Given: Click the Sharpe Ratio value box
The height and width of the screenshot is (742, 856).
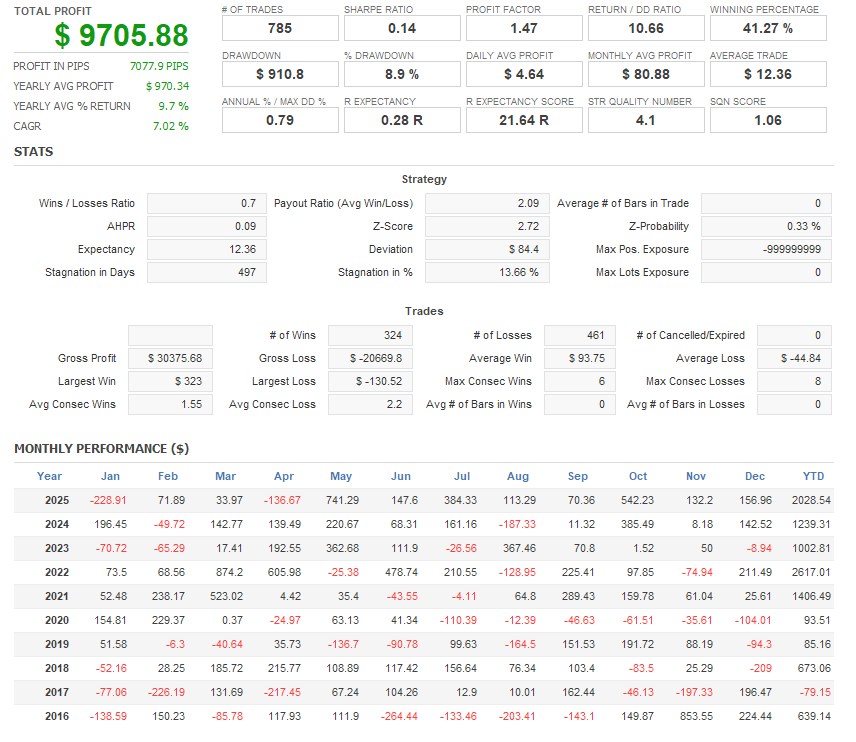Looking at the screenshot, I should pos(402,28).
